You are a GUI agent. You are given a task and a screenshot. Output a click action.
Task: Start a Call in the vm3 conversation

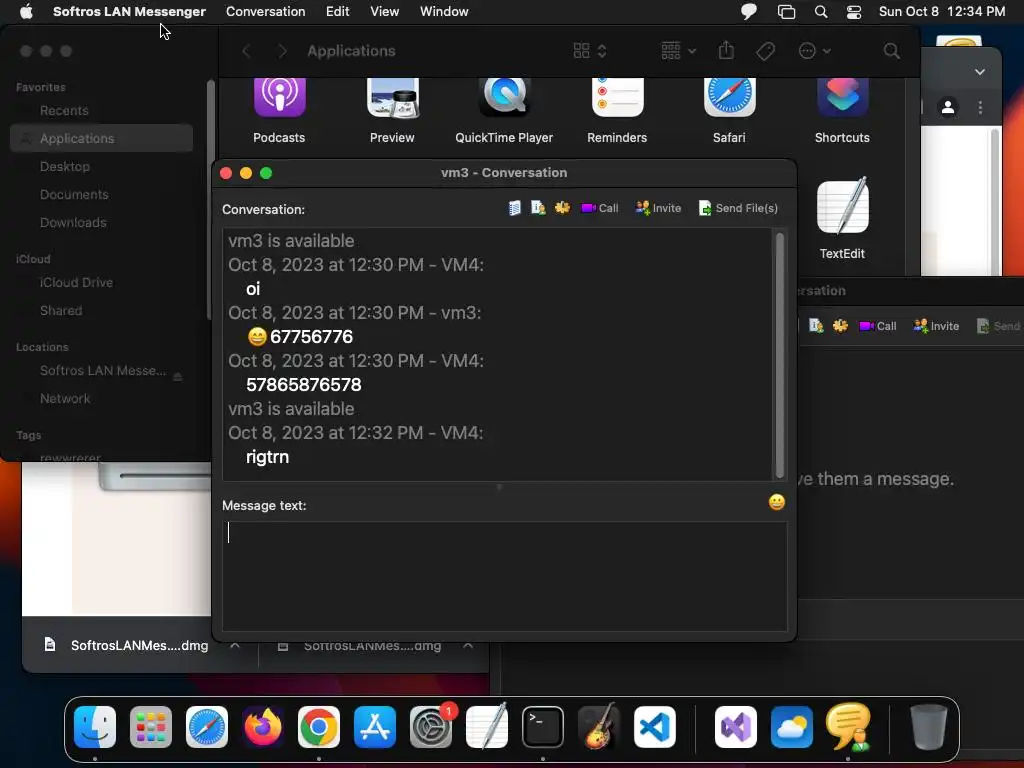(x=600, y=208)
